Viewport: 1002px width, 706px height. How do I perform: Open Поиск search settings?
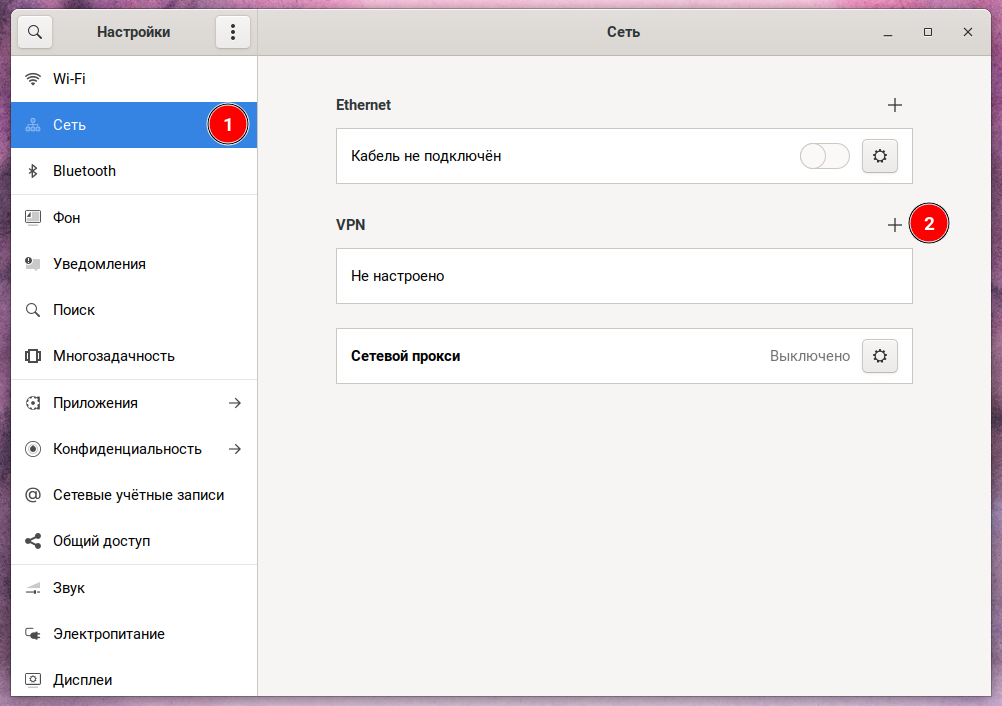pyautogui.click(x=74, y=310)
